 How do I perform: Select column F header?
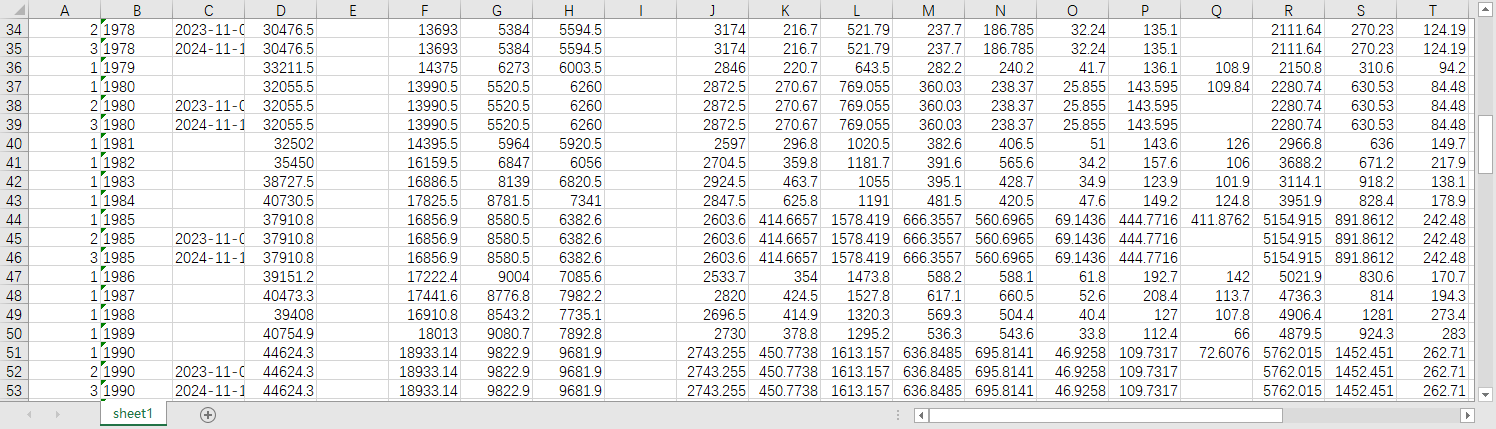click(x=425, y=10)
